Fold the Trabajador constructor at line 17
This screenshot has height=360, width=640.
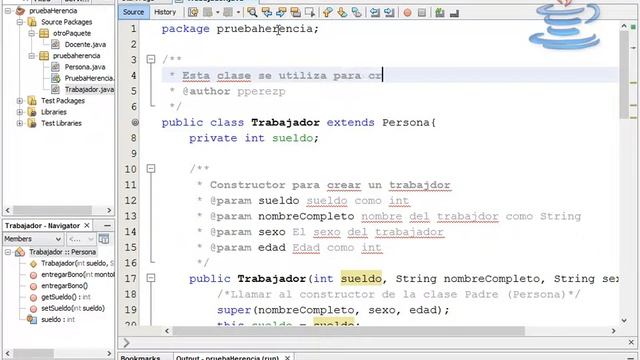(151, 278)
